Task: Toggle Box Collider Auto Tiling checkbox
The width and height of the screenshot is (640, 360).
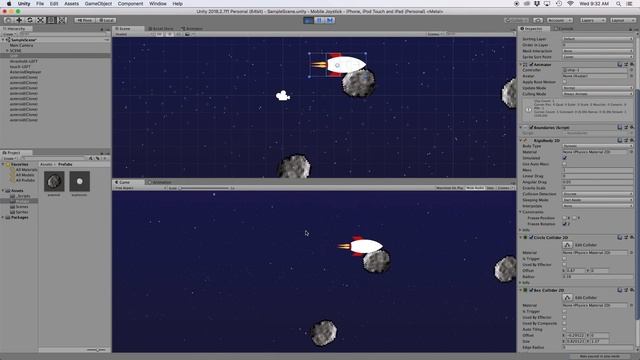Action: 564,329
